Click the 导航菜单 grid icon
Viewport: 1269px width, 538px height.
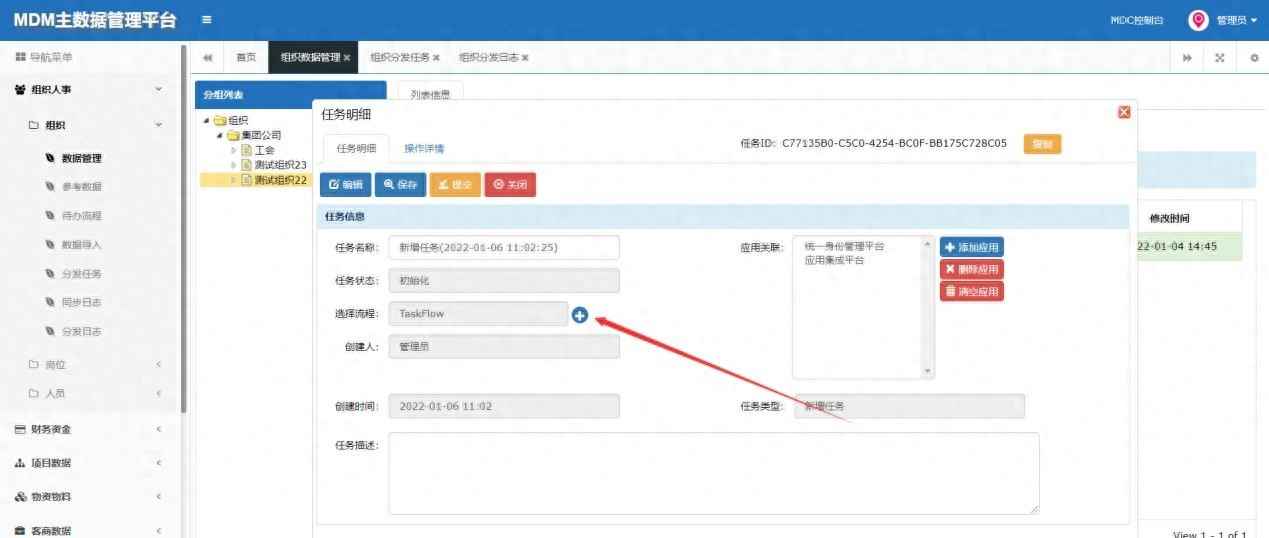coord(20,58)
